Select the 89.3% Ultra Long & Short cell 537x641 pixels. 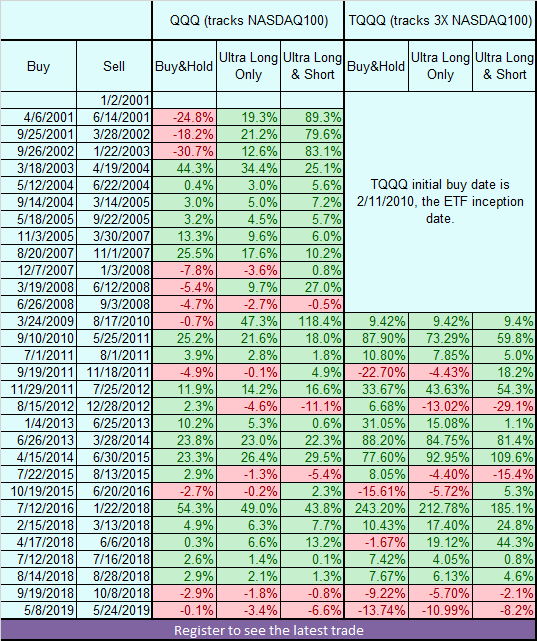tap(312, 117)
